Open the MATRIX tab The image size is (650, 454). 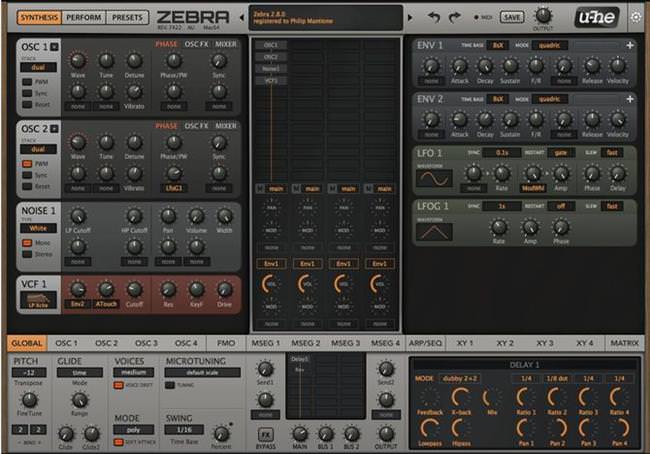pos(624,343)
